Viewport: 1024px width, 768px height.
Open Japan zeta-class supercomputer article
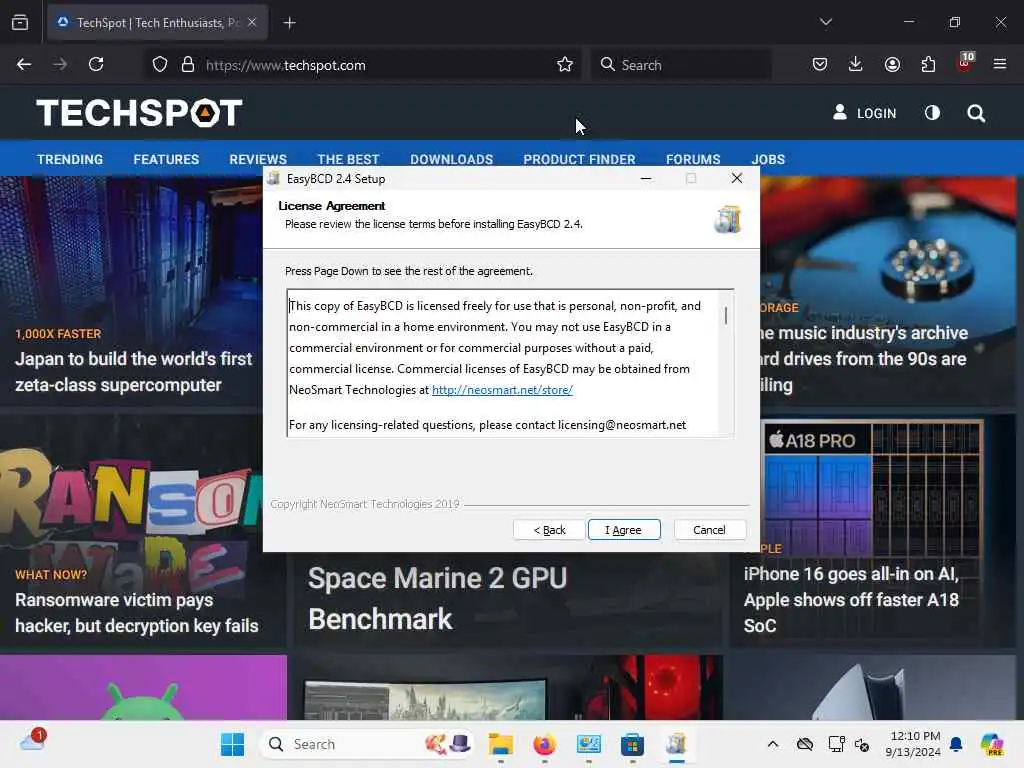click(x=133, y=372)
